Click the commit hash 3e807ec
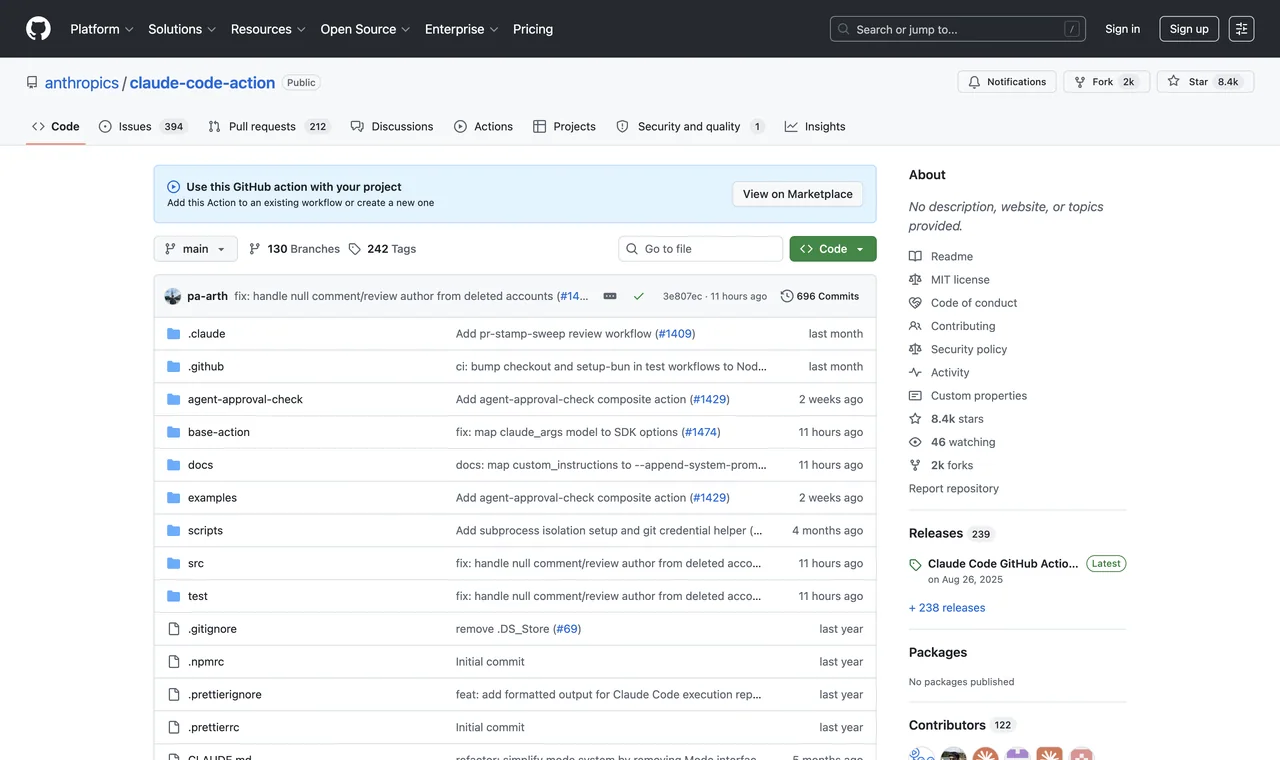The height and width of the screenshot is (760, 1280). [x=683, y=296]
